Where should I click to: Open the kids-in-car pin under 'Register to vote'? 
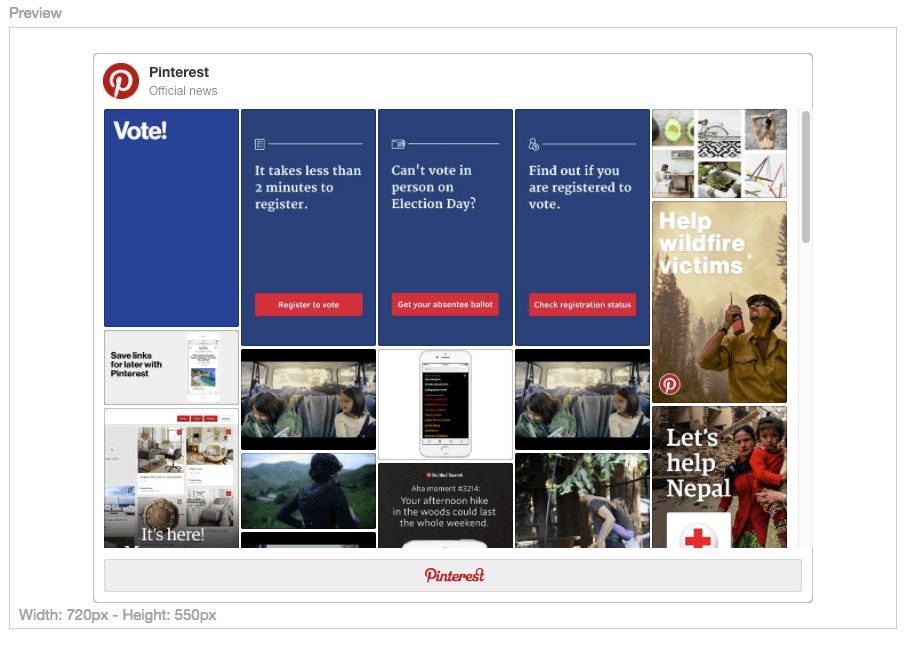tap(308, 399)
